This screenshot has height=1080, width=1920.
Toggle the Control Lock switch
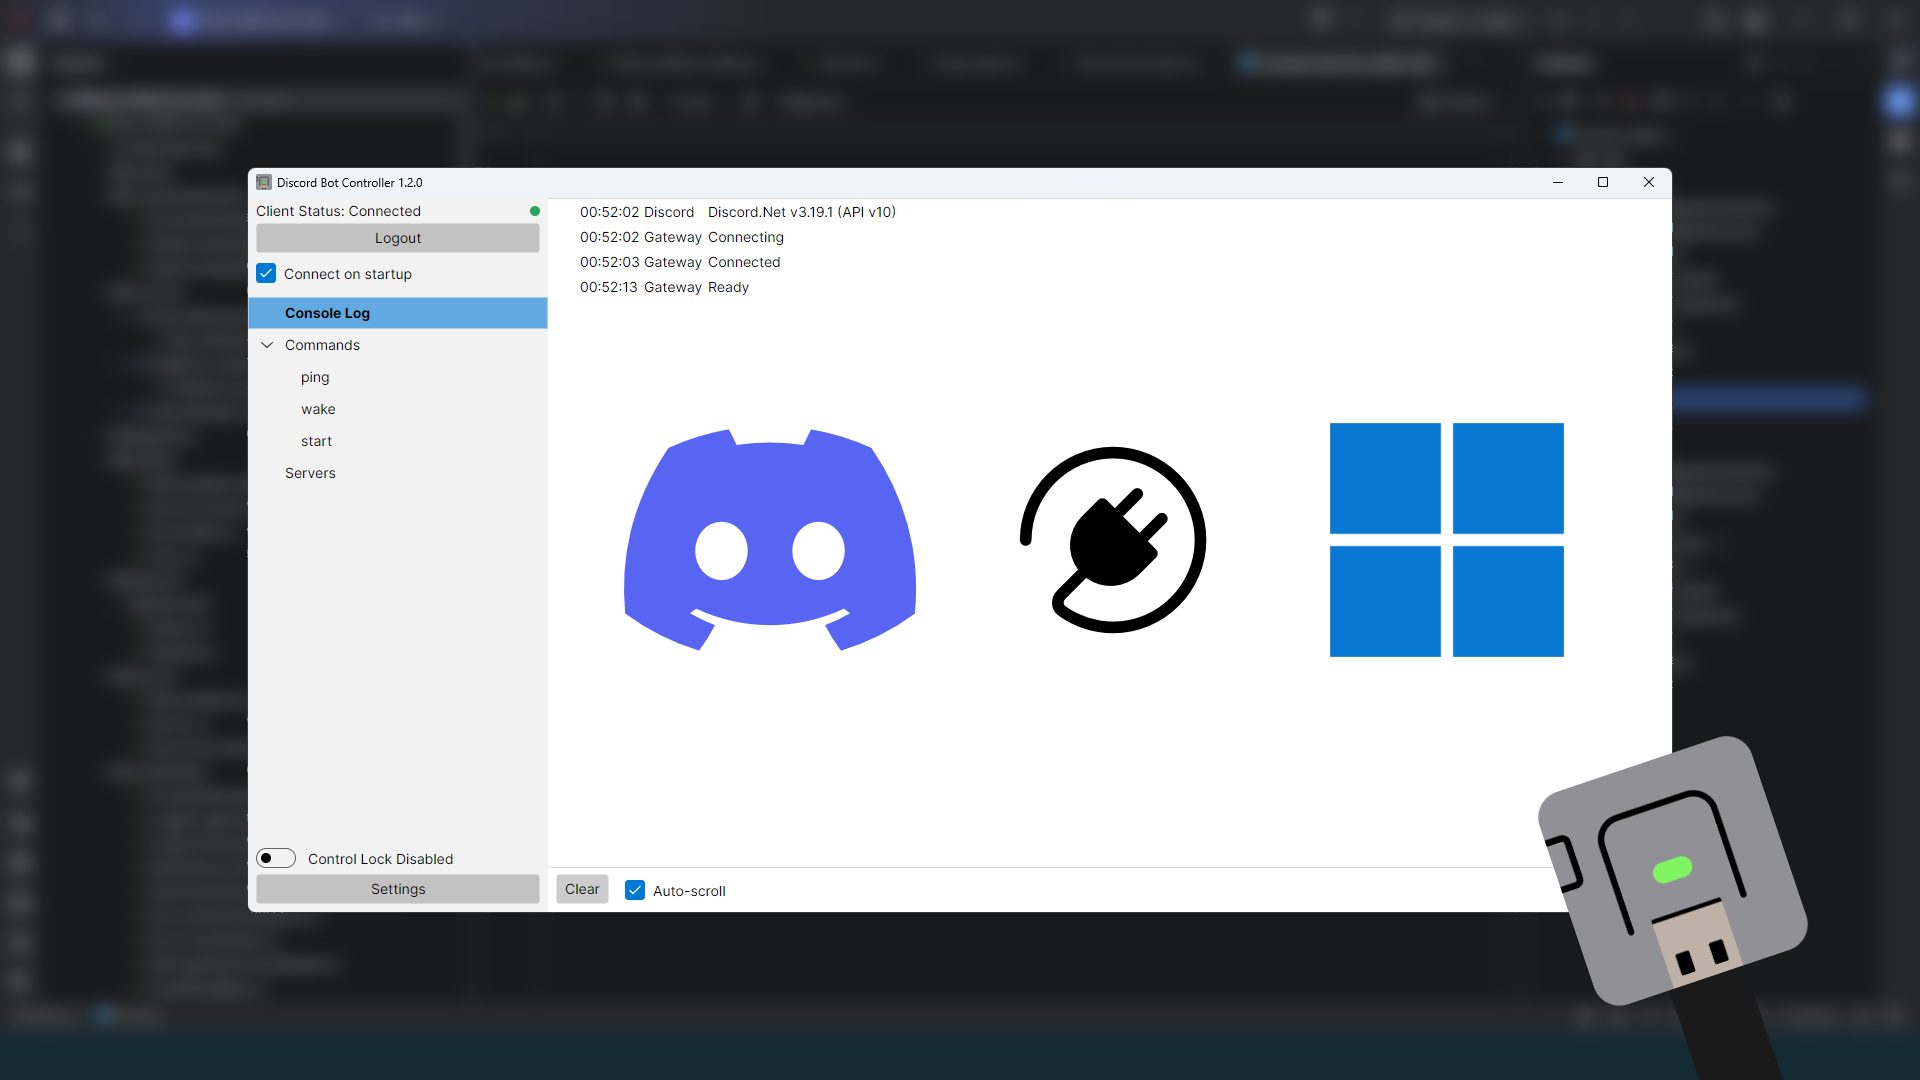(x=276, y=858)
